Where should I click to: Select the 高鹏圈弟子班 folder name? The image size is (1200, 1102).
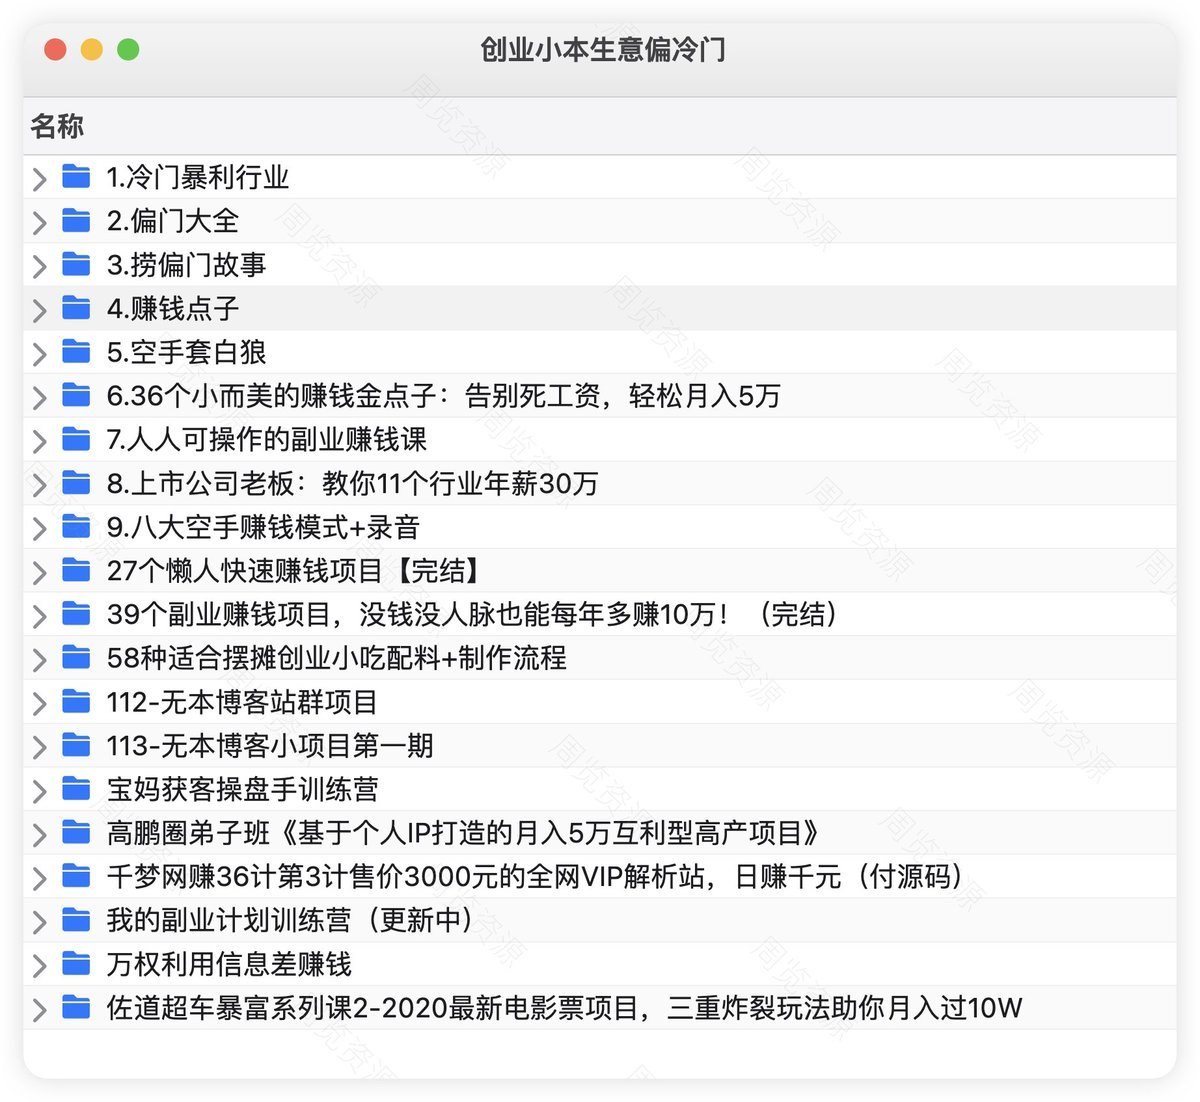tap(463, 833)
